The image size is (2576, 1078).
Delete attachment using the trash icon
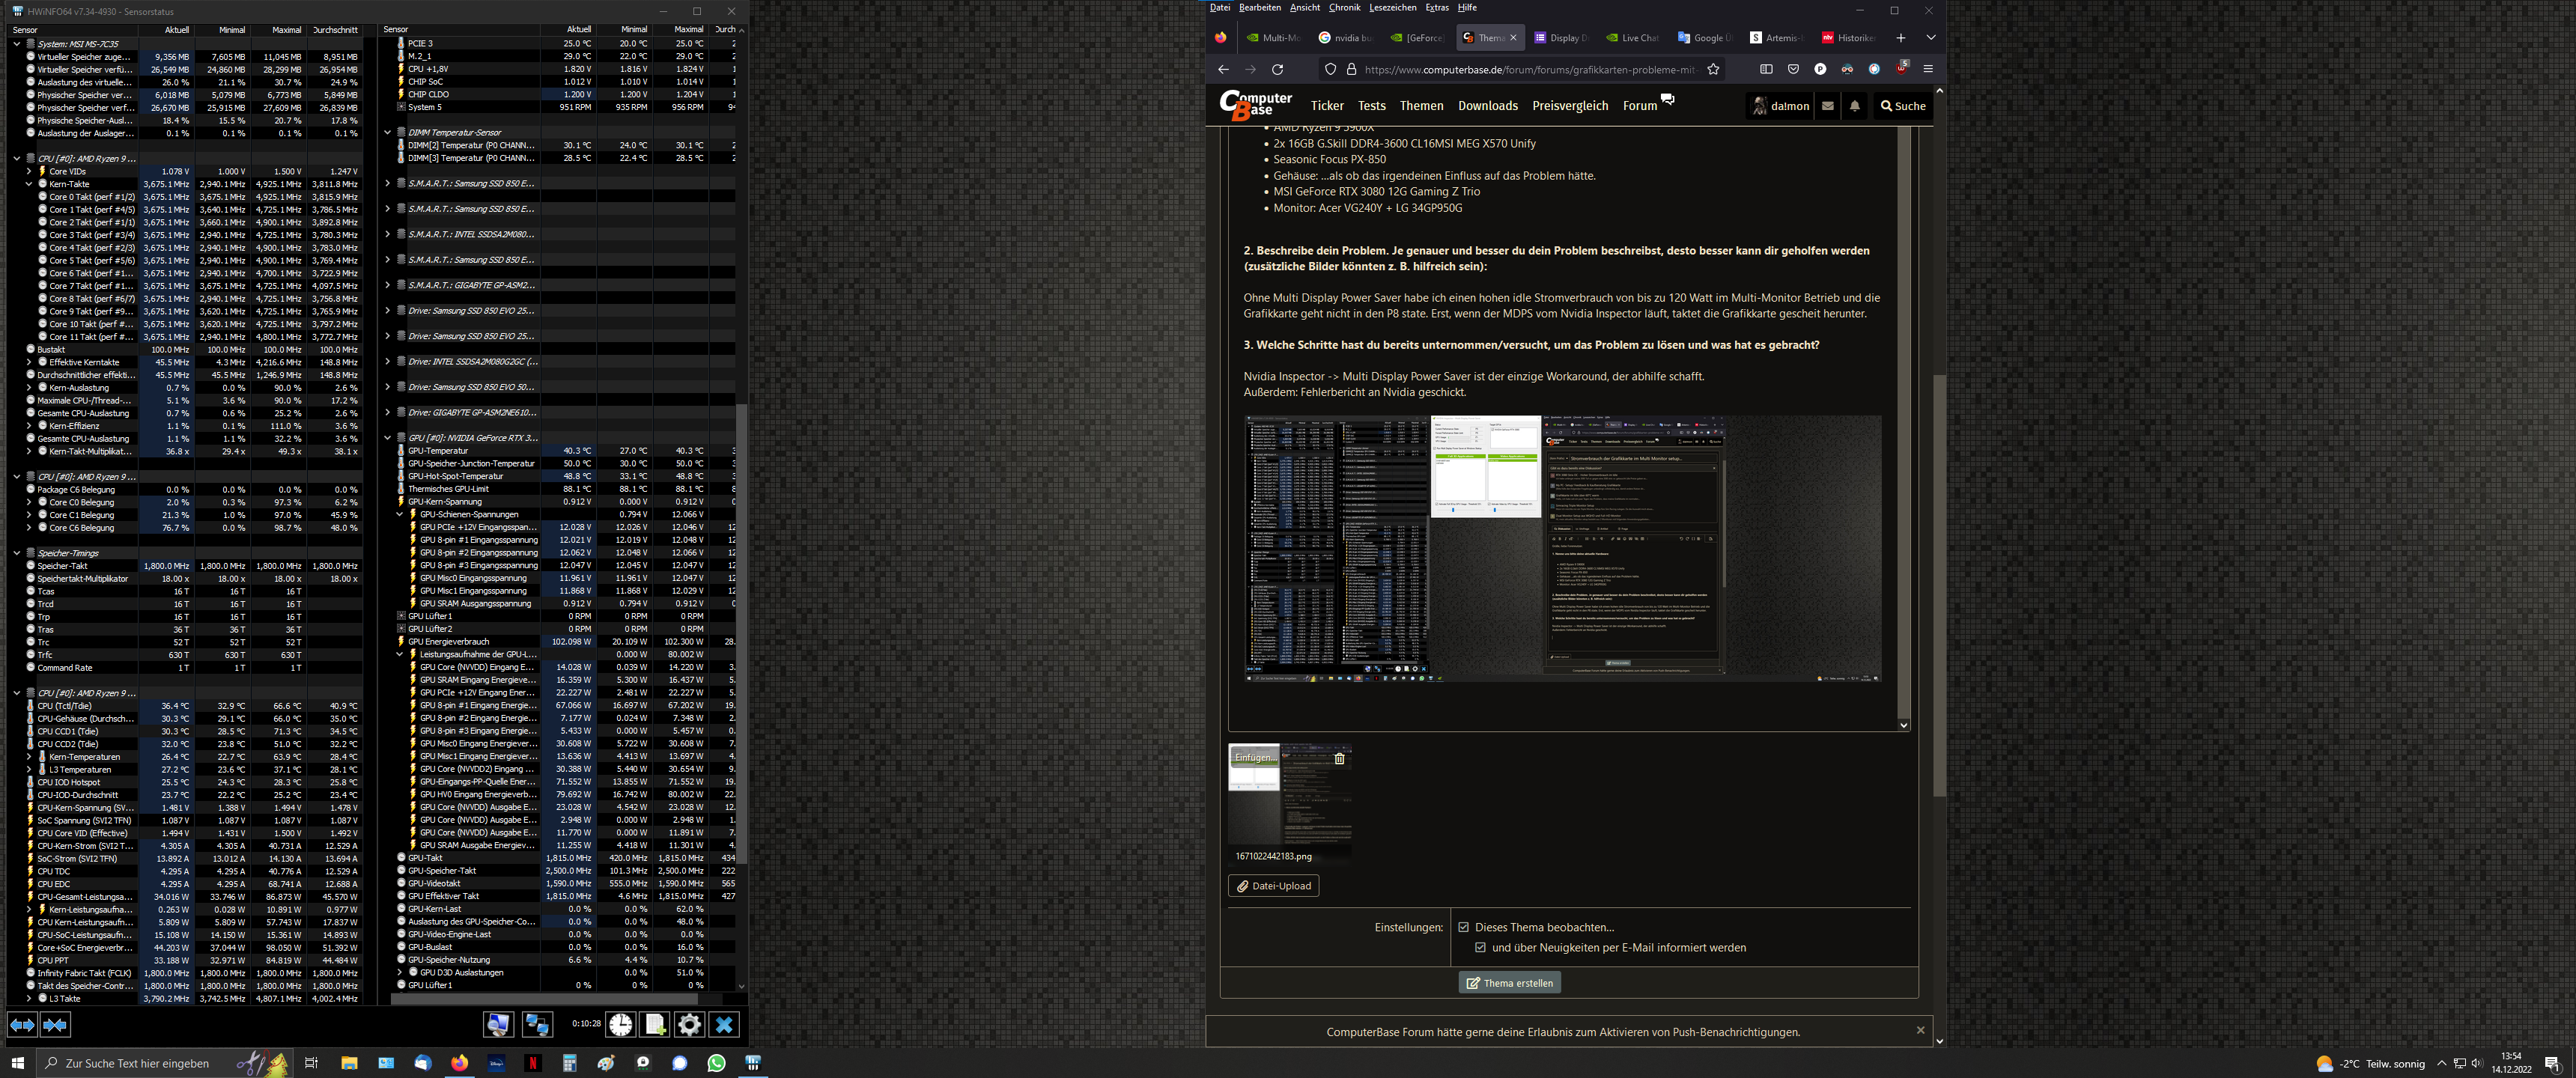[x=1339, y=758]
